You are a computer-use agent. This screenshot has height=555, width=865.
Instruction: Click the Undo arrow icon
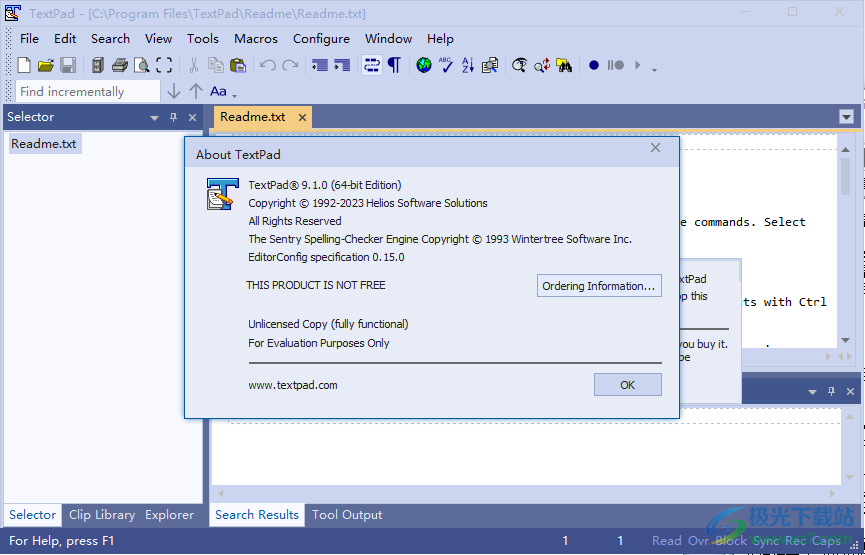(x=268, y=65)
